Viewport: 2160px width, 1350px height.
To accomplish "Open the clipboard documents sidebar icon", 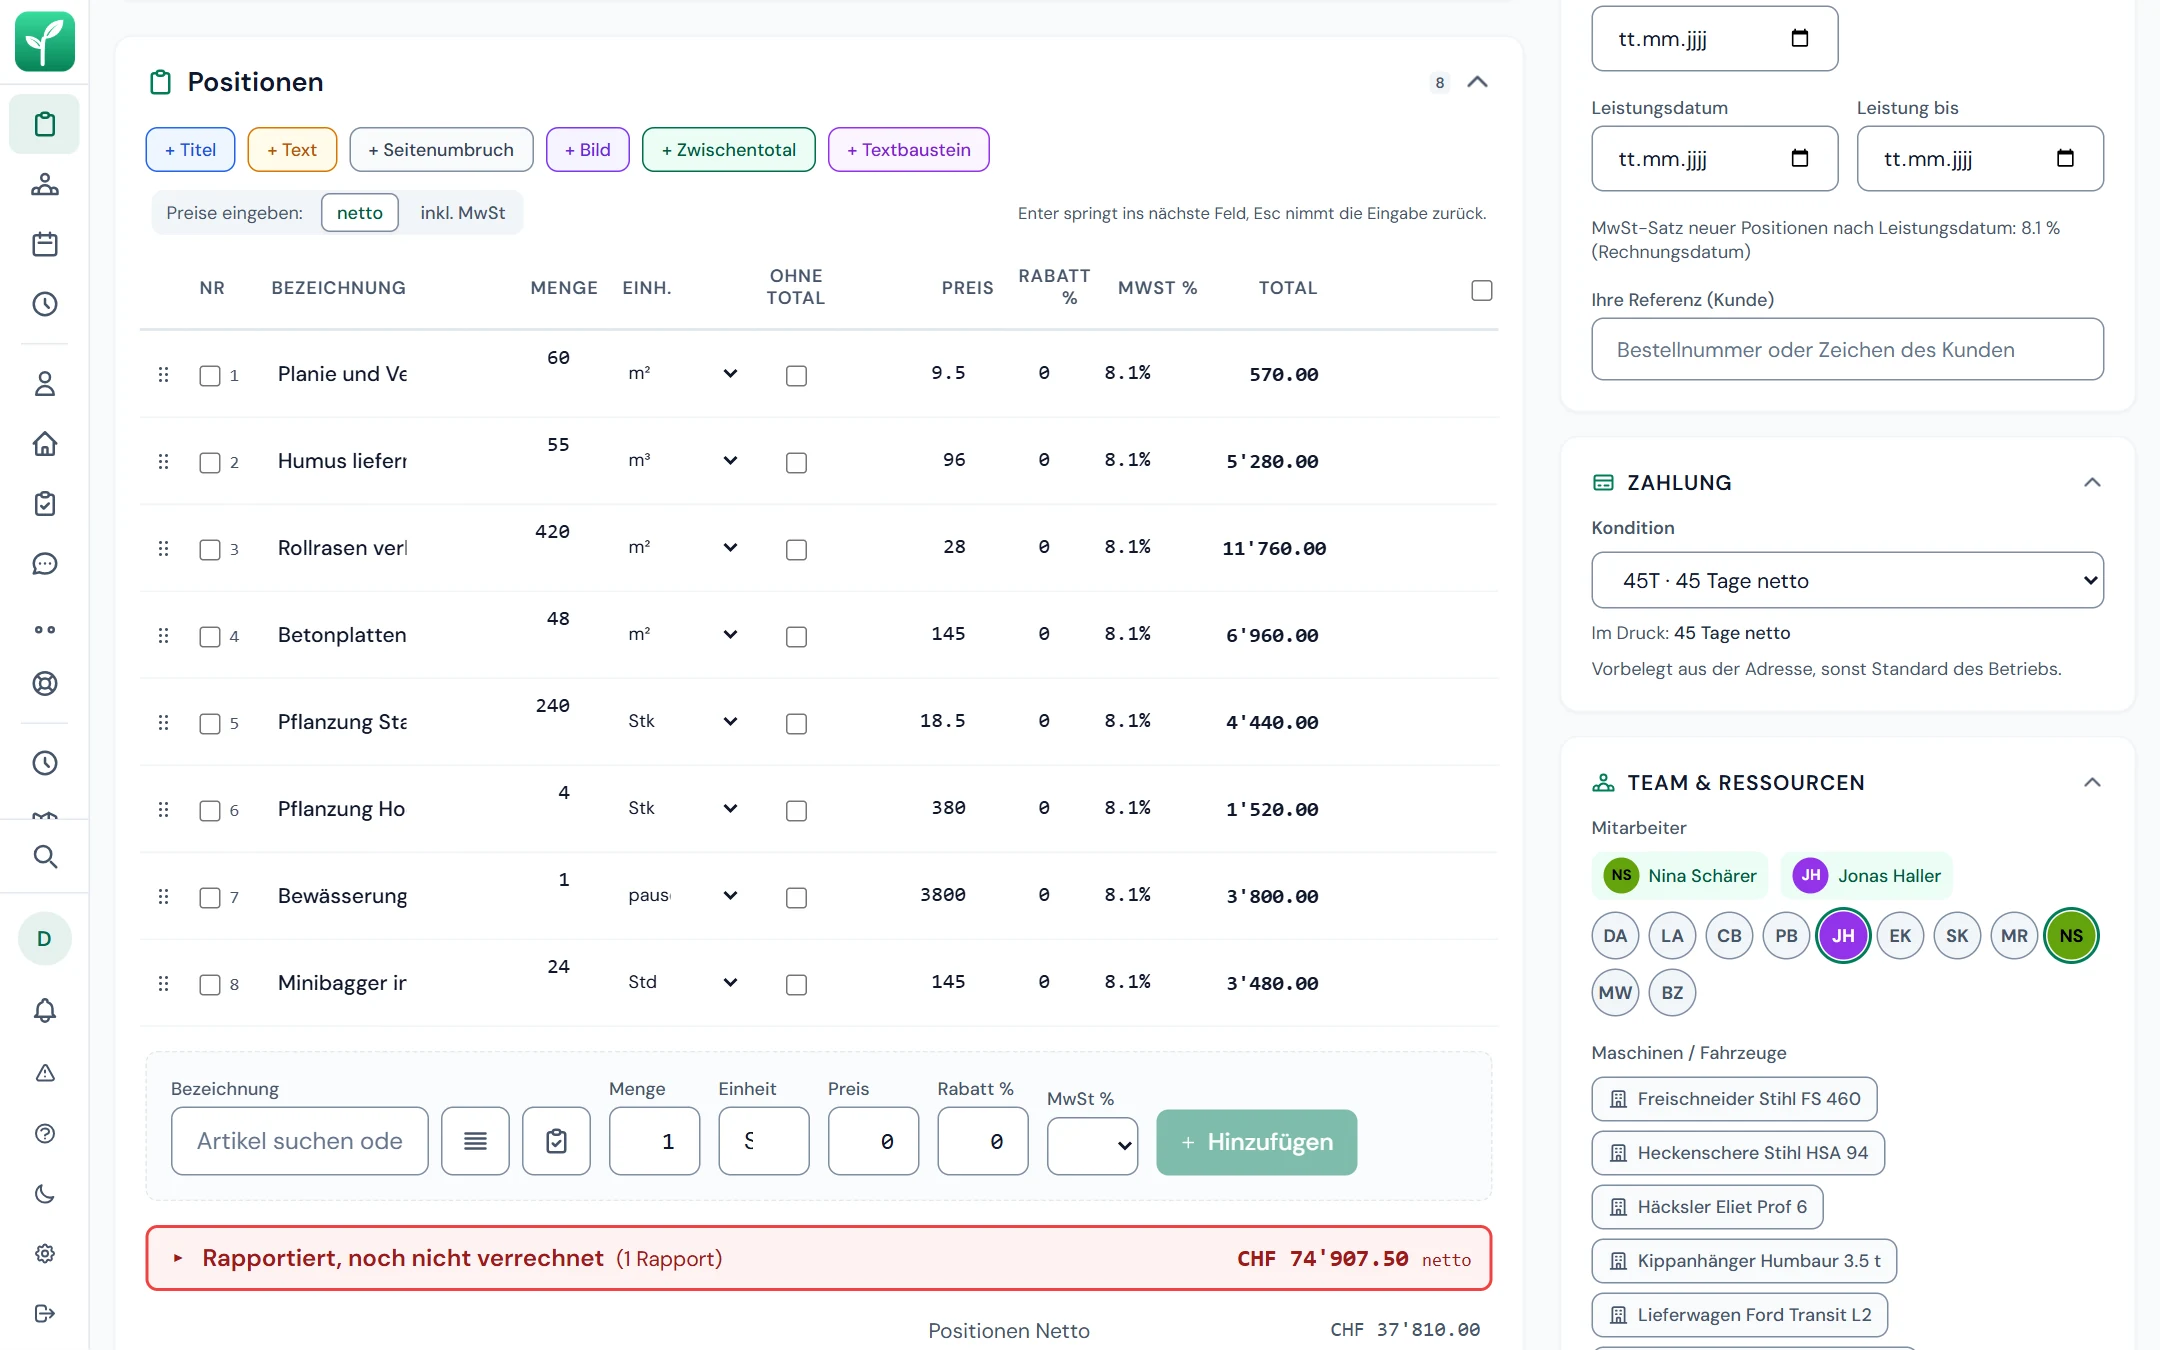I will 45,124.
